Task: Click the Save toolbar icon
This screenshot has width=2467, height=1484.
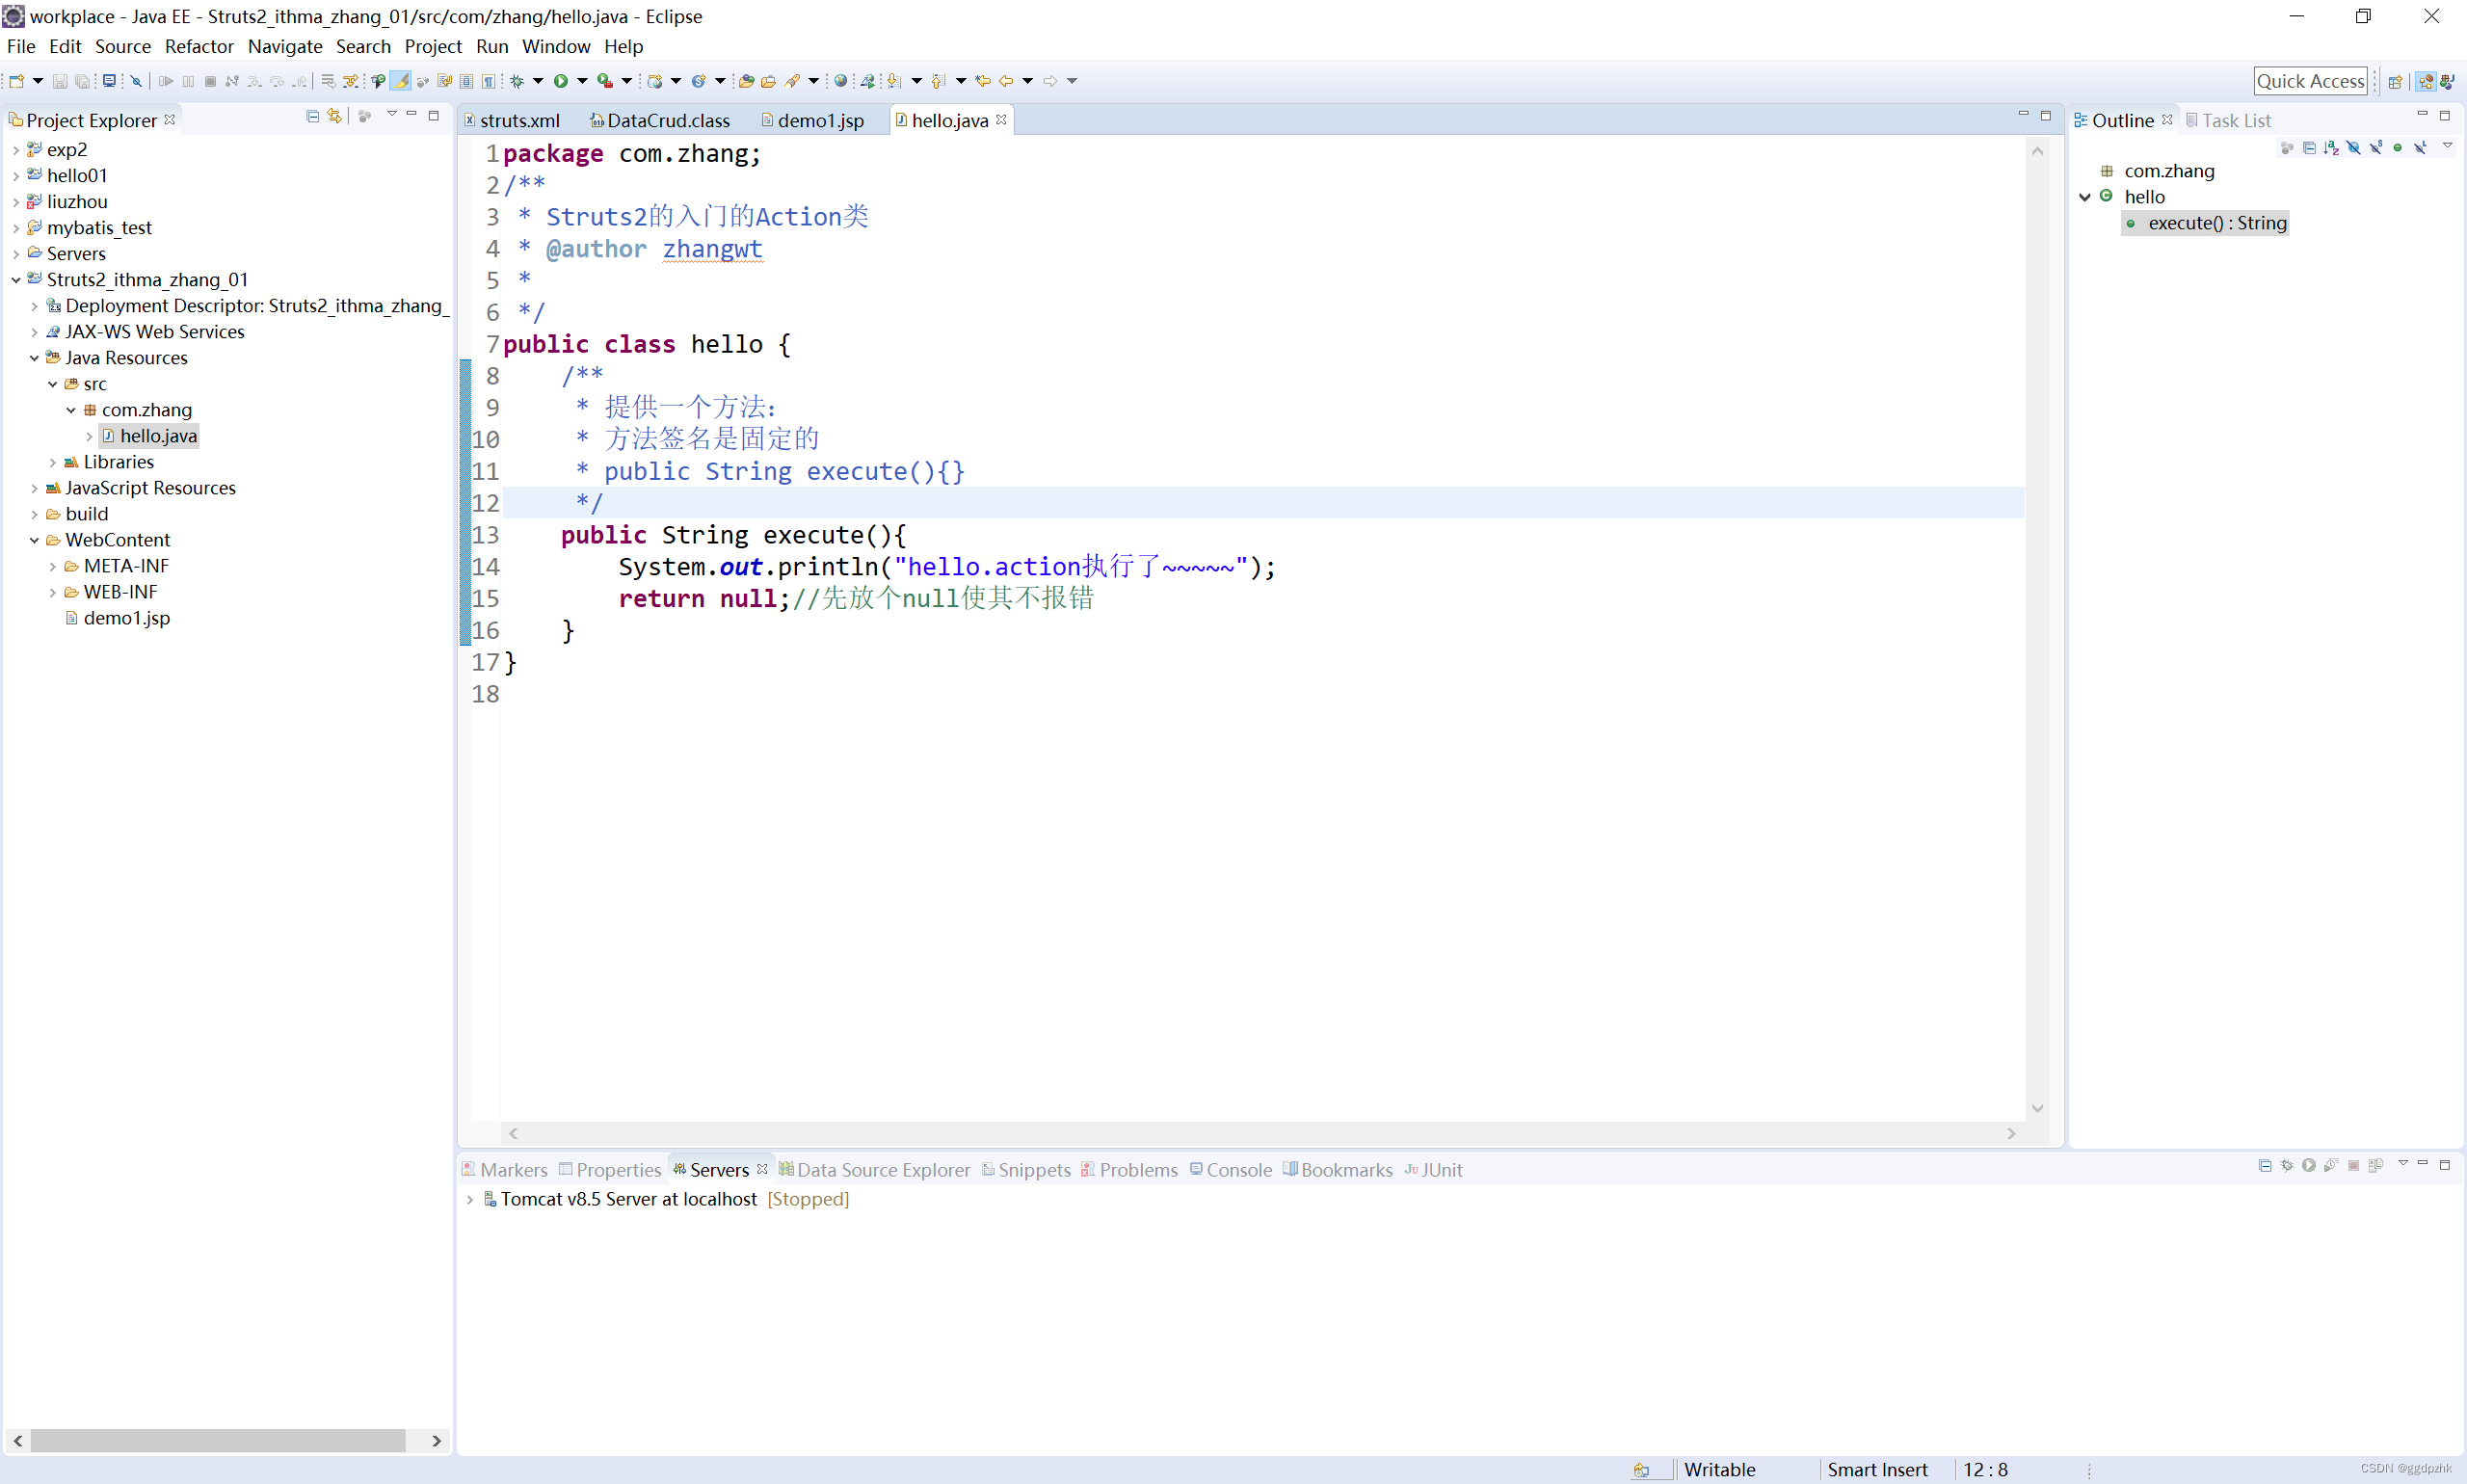Action: click(60, 81)
